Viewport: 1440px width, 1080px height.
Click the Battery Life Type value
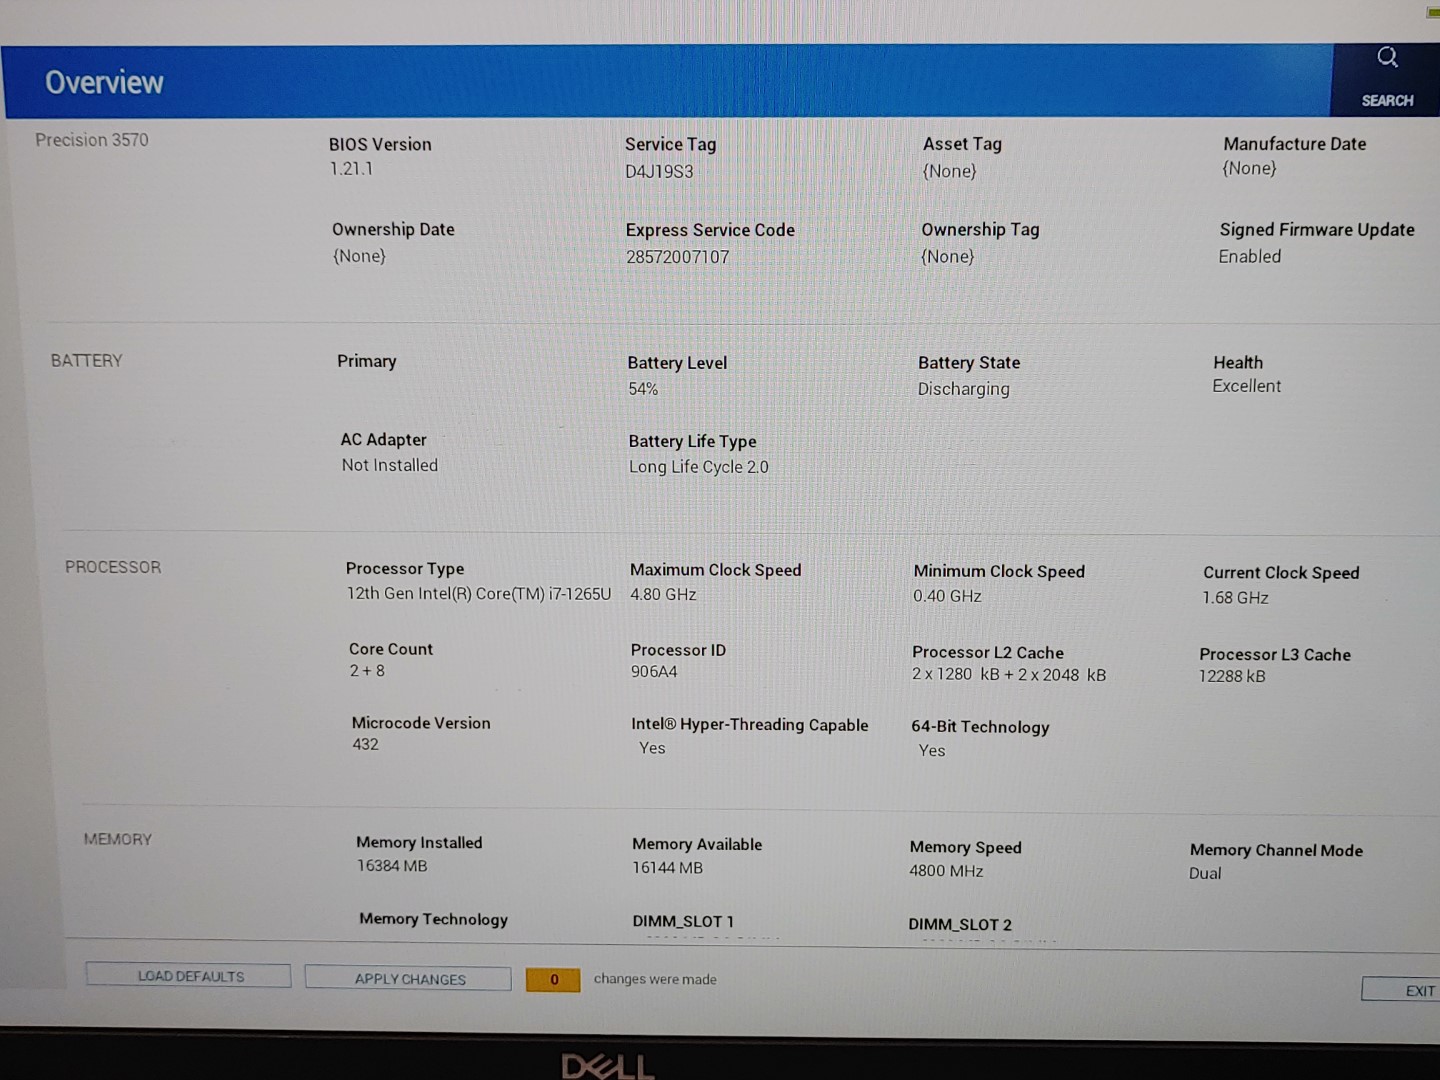coord(698,467)
